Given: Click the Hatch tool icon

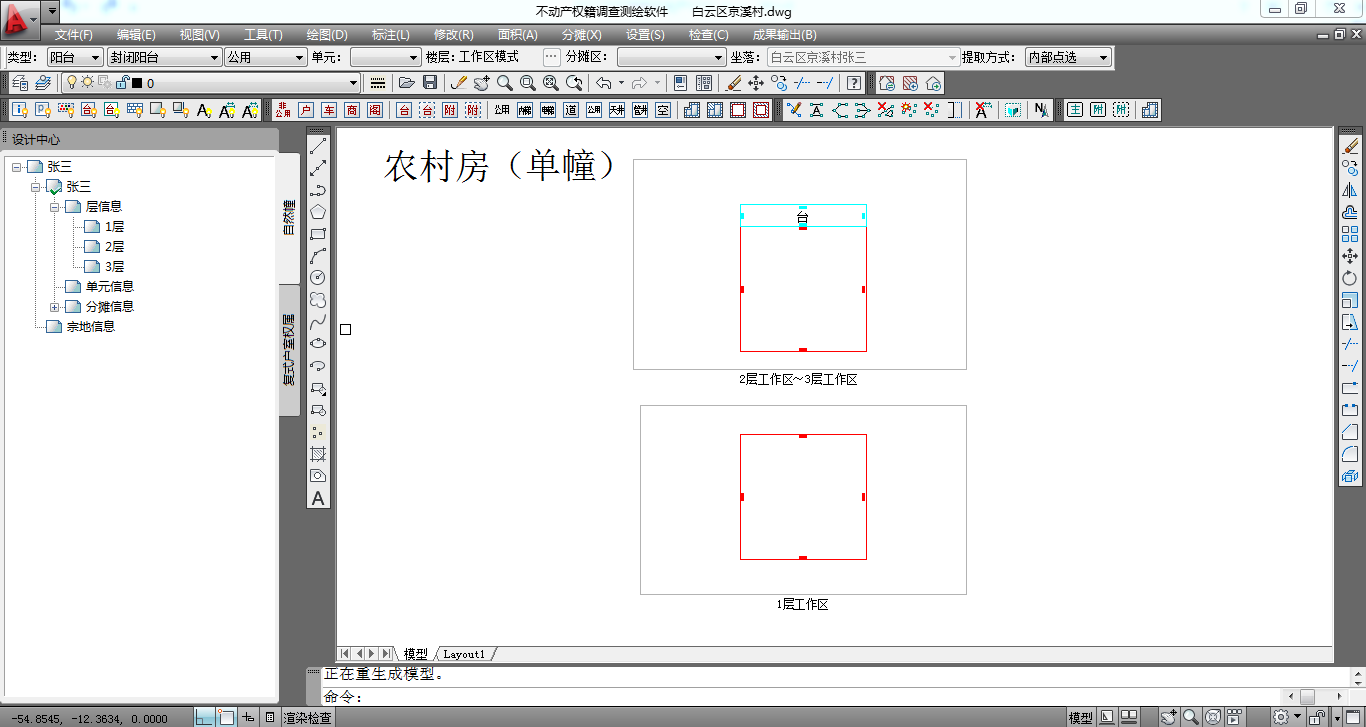Looking at the screenshot, I should coord(318,454).
